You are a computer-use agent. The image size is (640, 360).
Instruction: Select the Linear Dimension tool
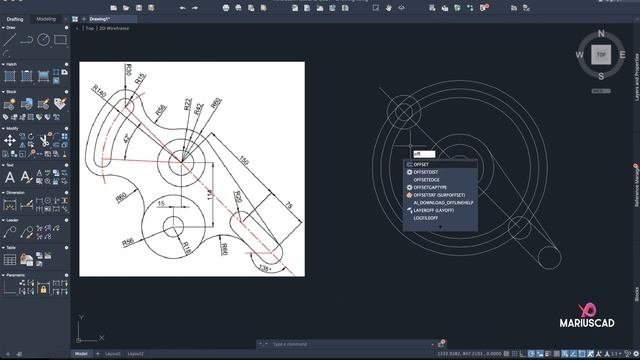10,205
